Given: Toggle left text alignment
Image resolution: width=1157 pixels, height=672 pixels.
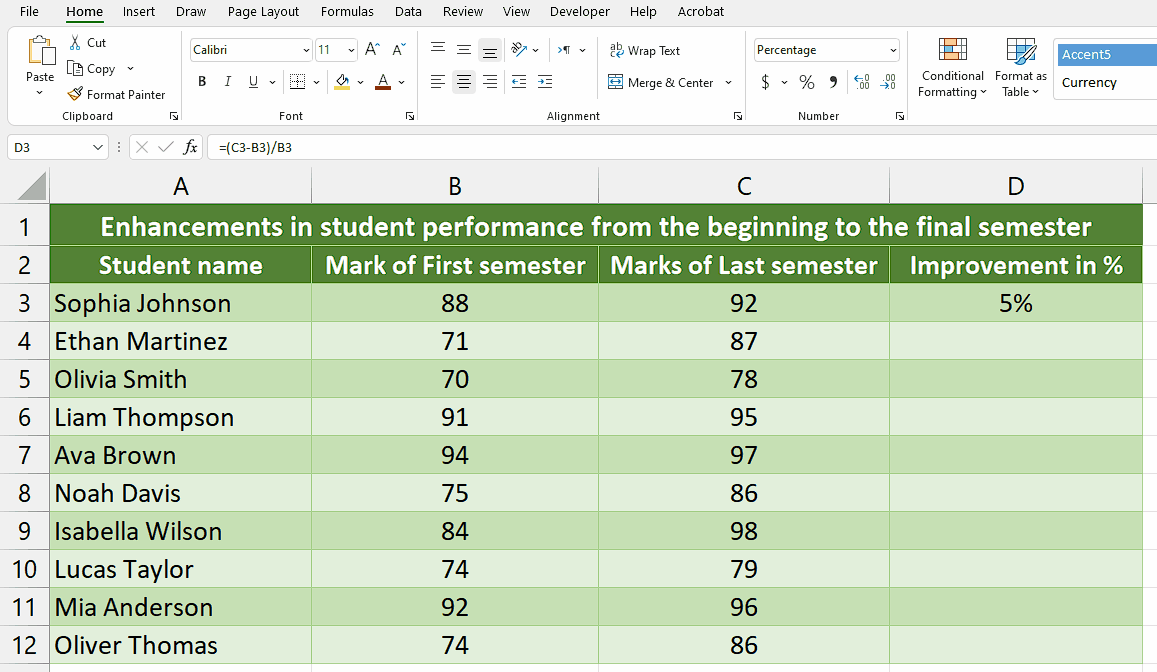Looking at the screenshot, I should coord(438,82).
